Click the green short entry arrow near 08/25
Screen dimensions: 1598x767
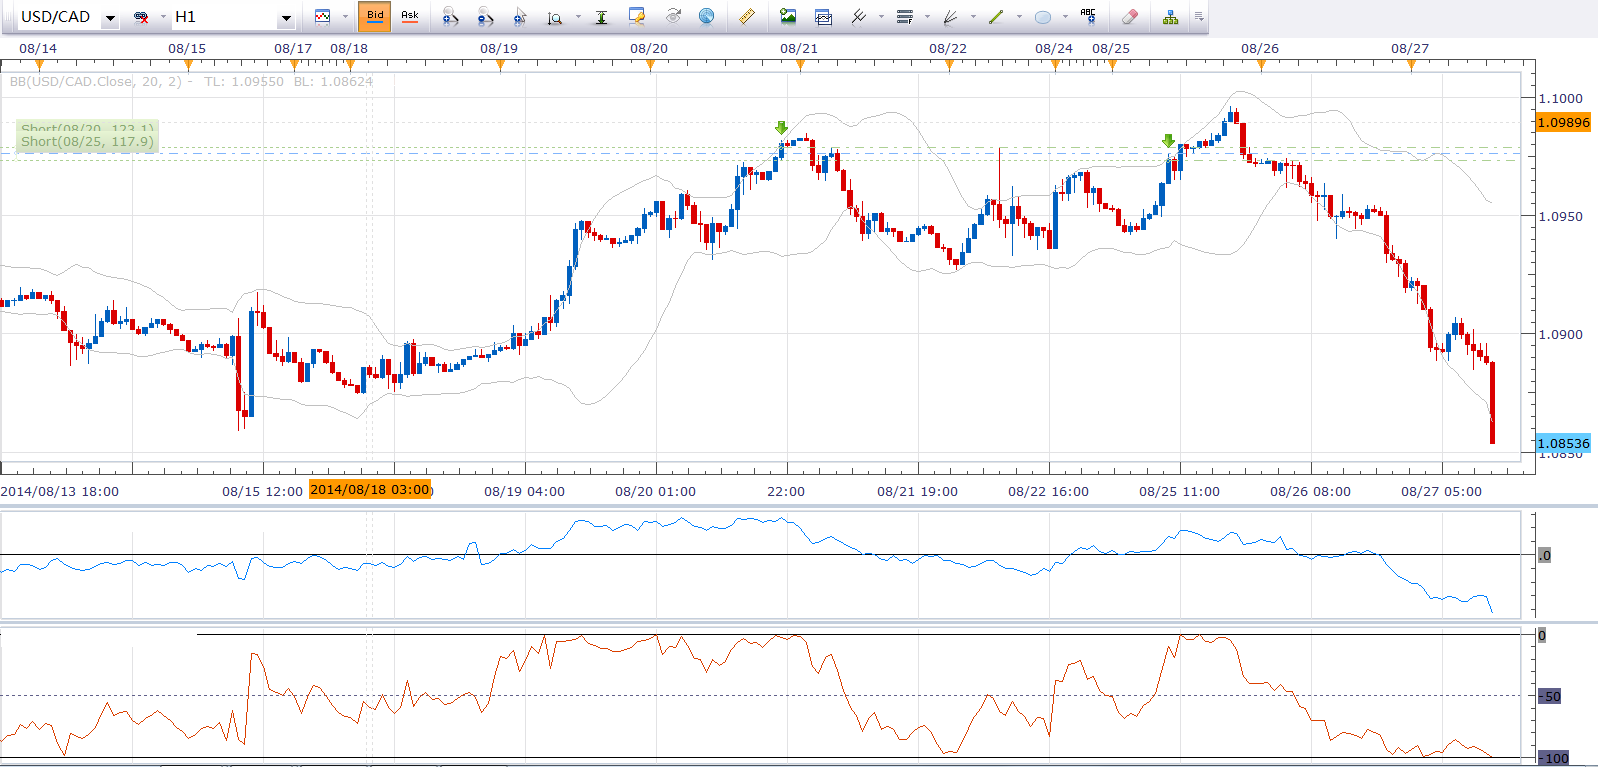point(1168,141)
